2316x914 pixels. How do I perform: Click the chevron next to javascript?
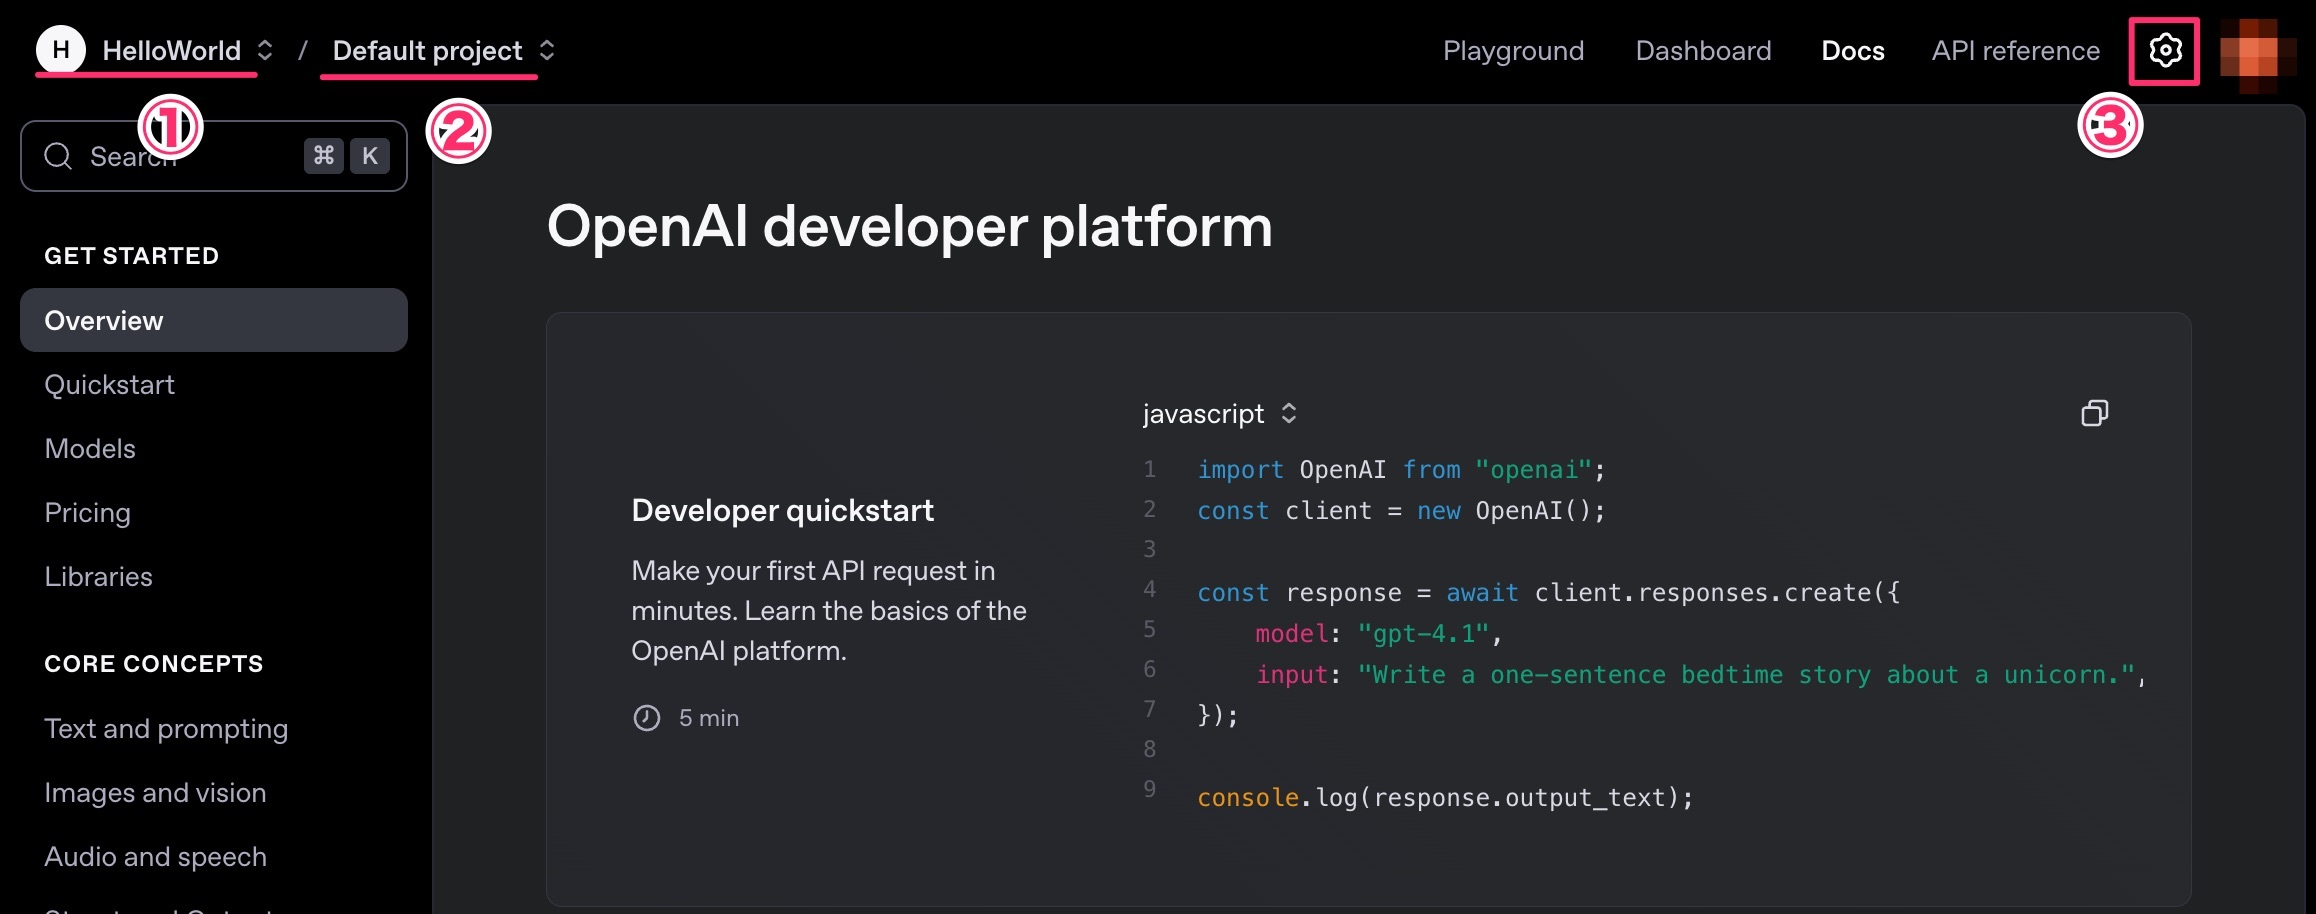tap(1289, 414)
